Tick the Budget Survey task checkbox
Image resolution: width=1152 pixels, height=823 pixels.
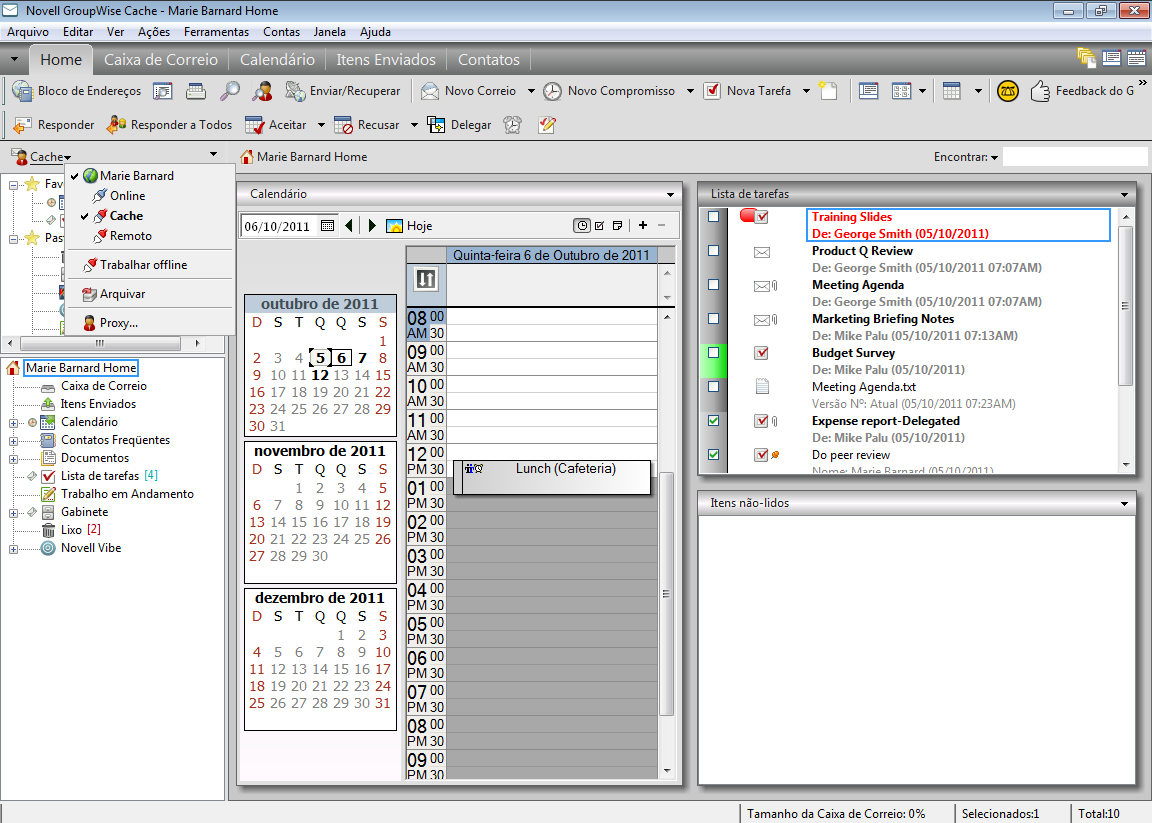713,353
